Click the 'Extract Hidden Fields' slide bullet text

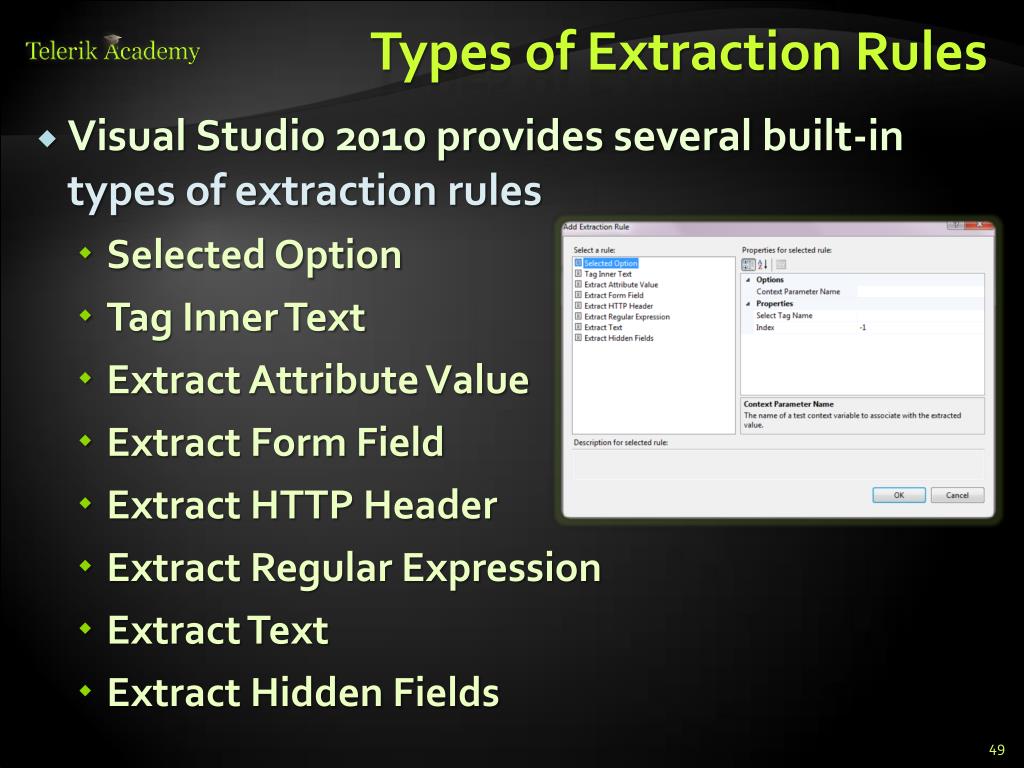coord(304,692)
